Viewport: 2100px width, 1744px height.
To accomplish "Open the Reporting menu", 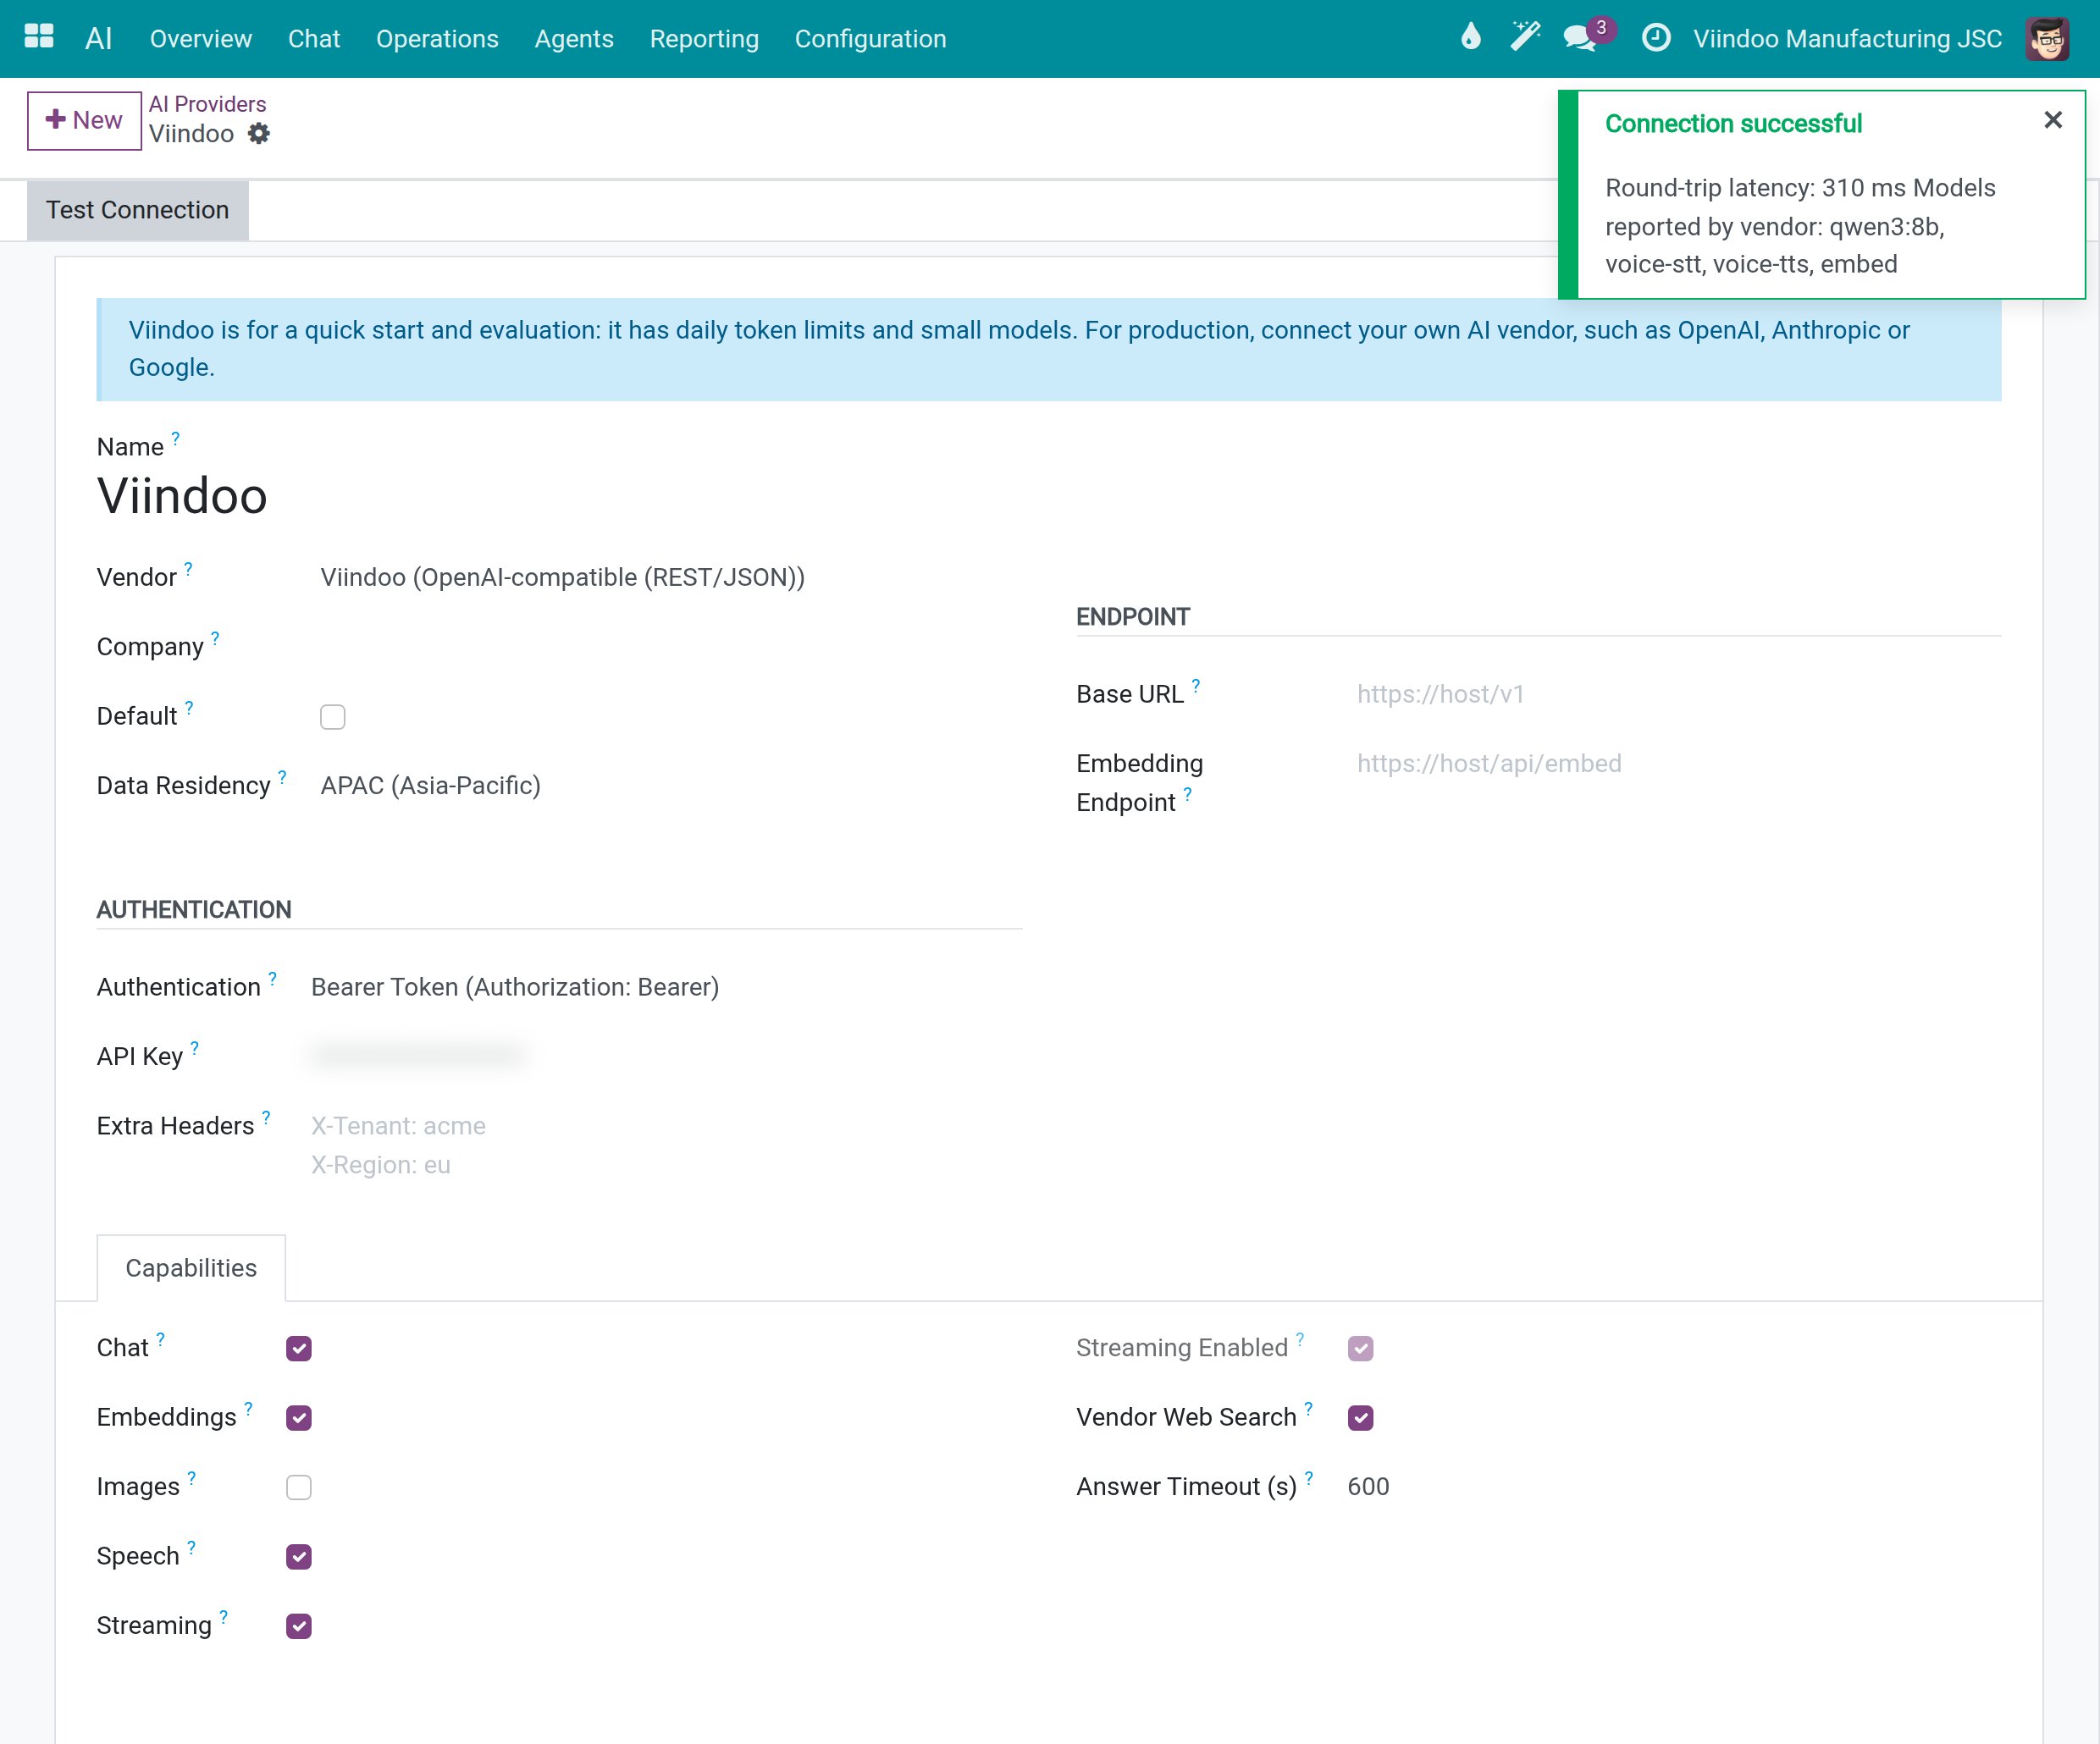I will click(704, 38).
